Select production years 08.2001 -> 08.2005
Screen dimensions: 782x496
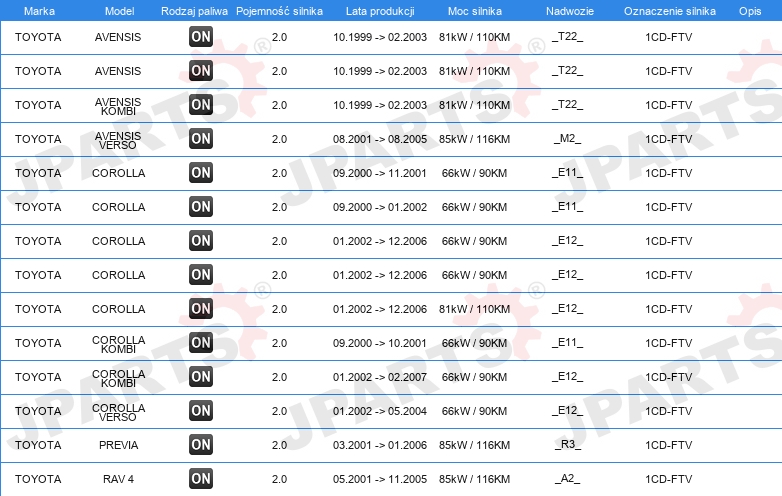(x=380, y=139)
